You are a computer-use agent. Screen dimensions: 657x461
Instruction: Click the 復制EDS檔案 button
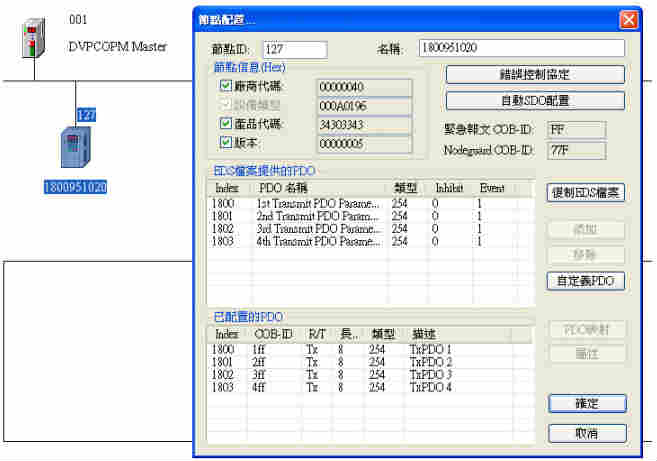(586, 193)
